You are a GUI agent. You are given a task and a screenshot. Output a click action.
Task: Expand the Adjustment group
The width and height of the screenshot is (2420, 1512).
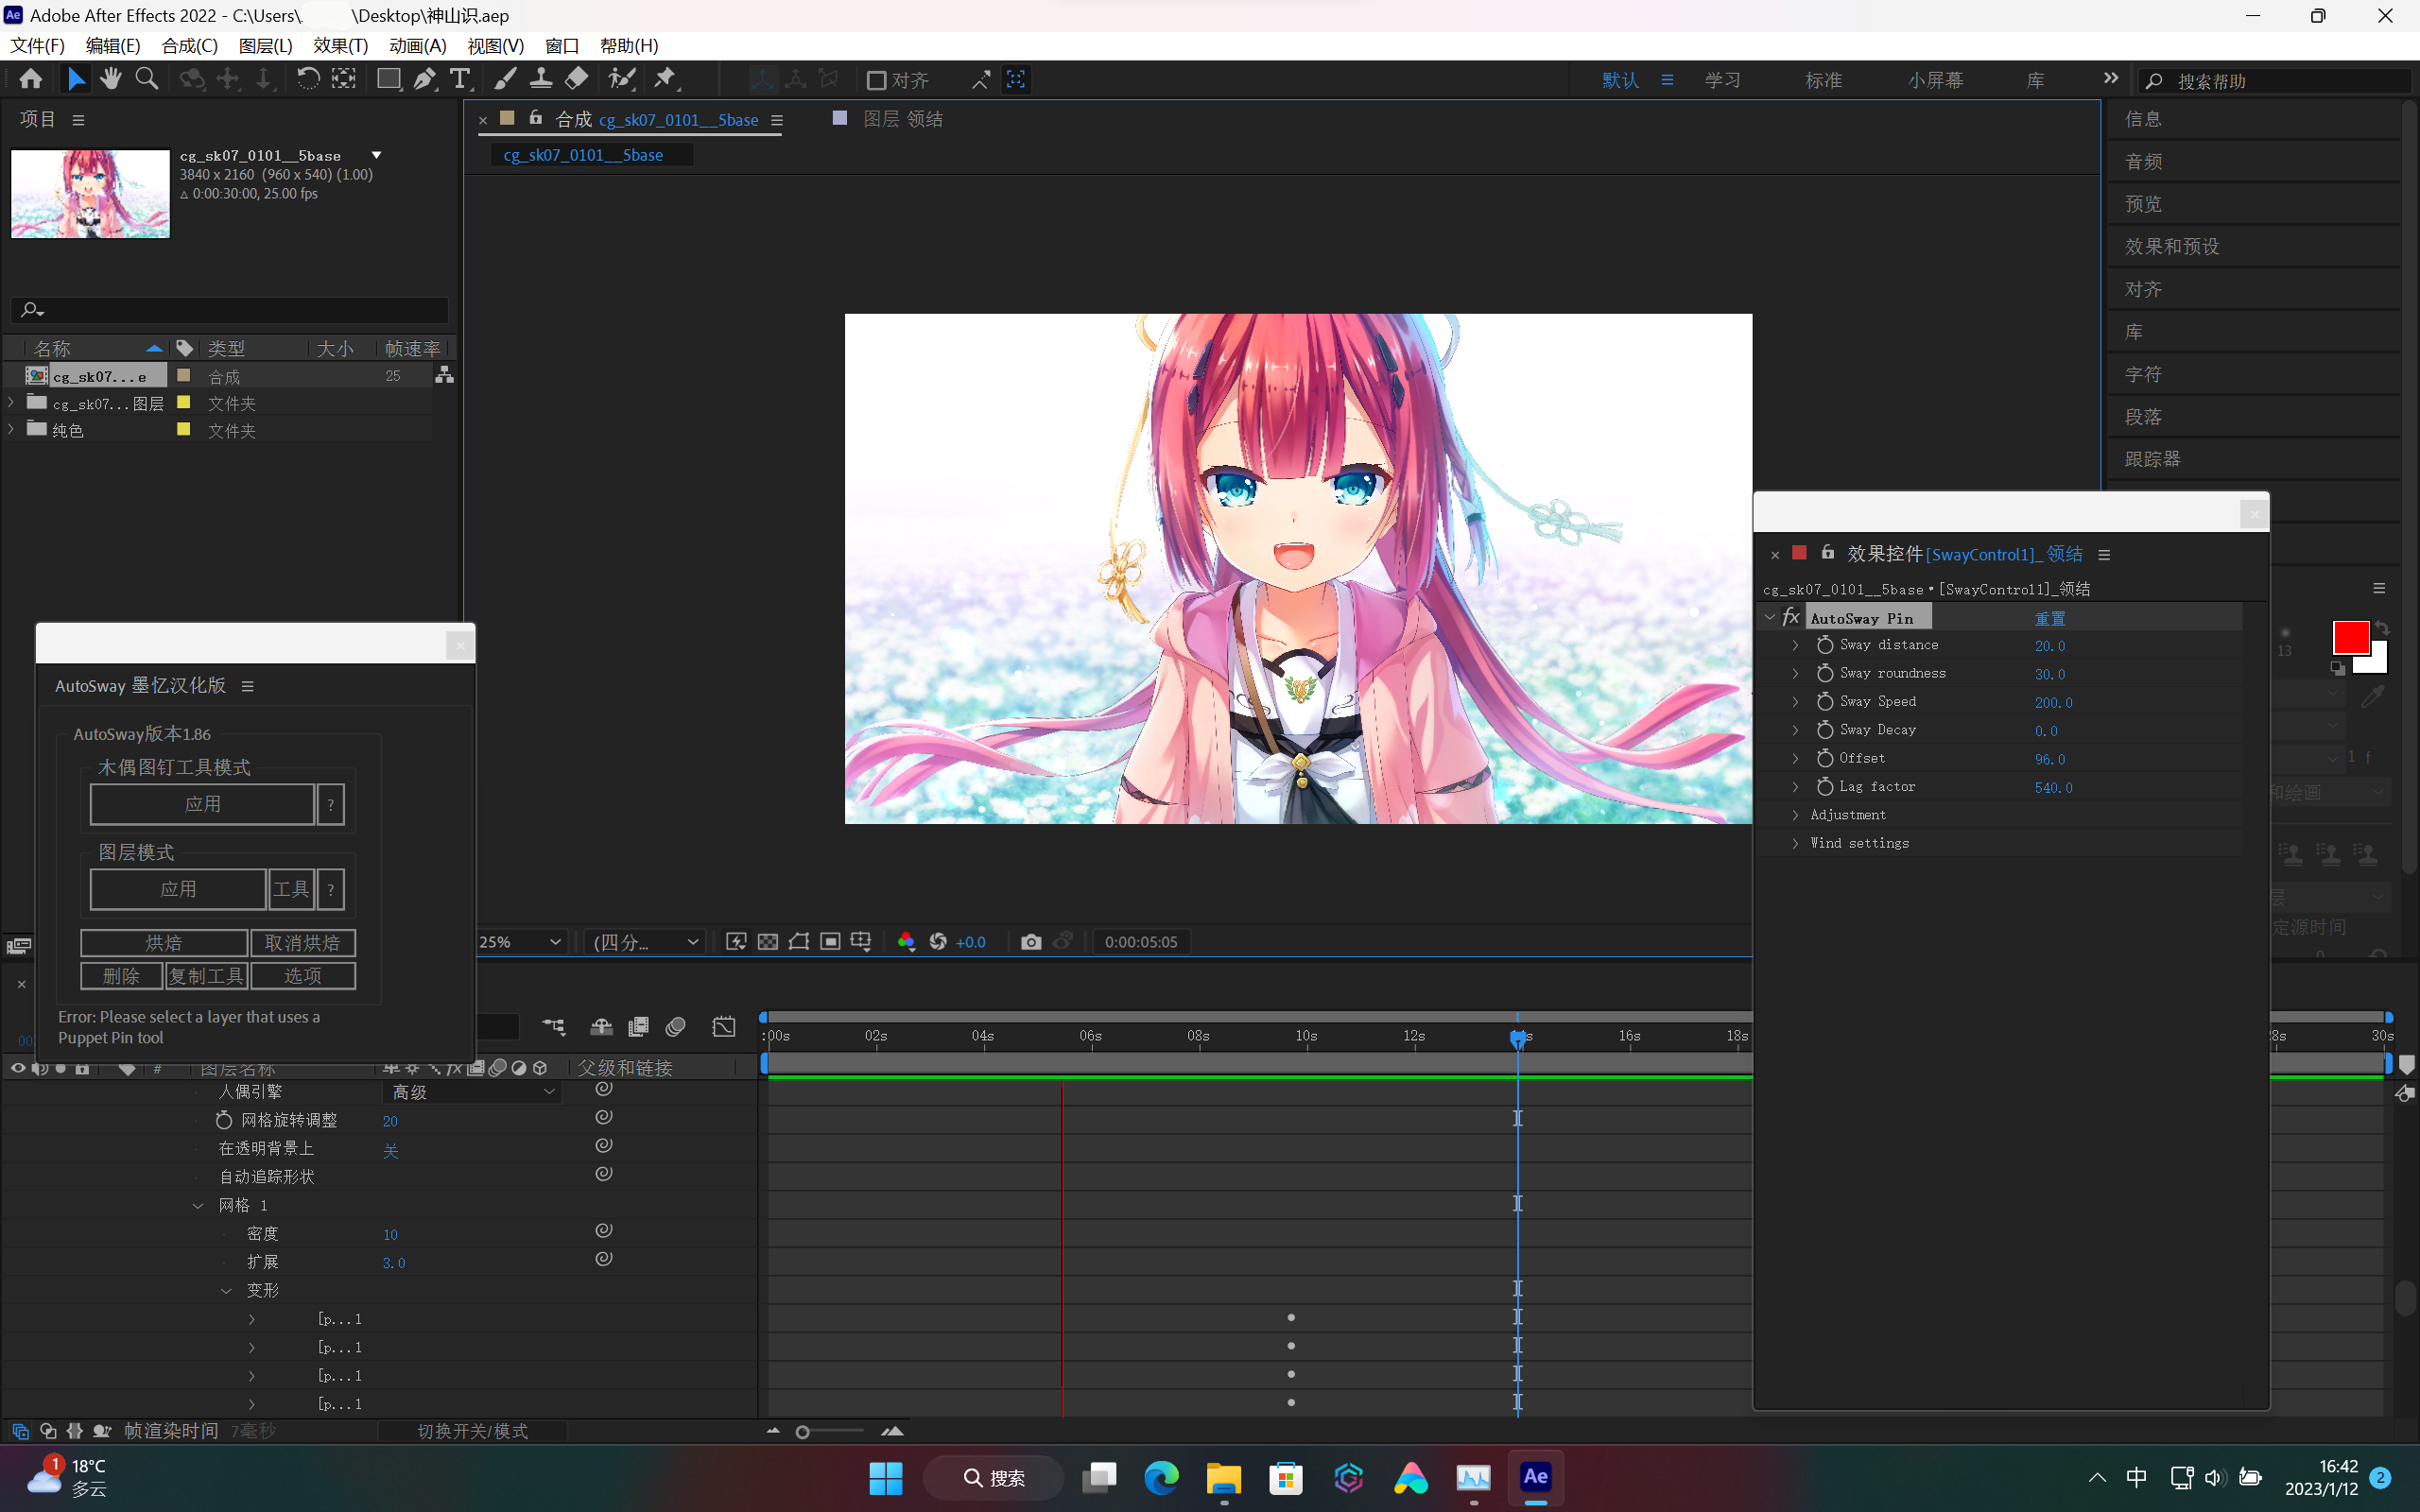[x=1795, y=815]
